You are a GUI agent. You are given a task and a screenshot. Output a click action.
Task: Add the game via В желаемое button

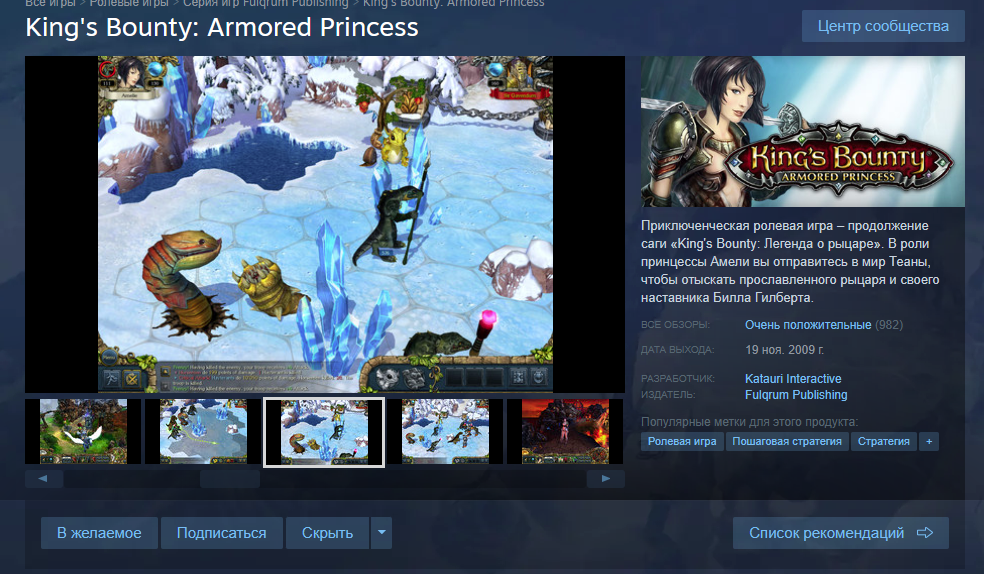click(99, 533)
